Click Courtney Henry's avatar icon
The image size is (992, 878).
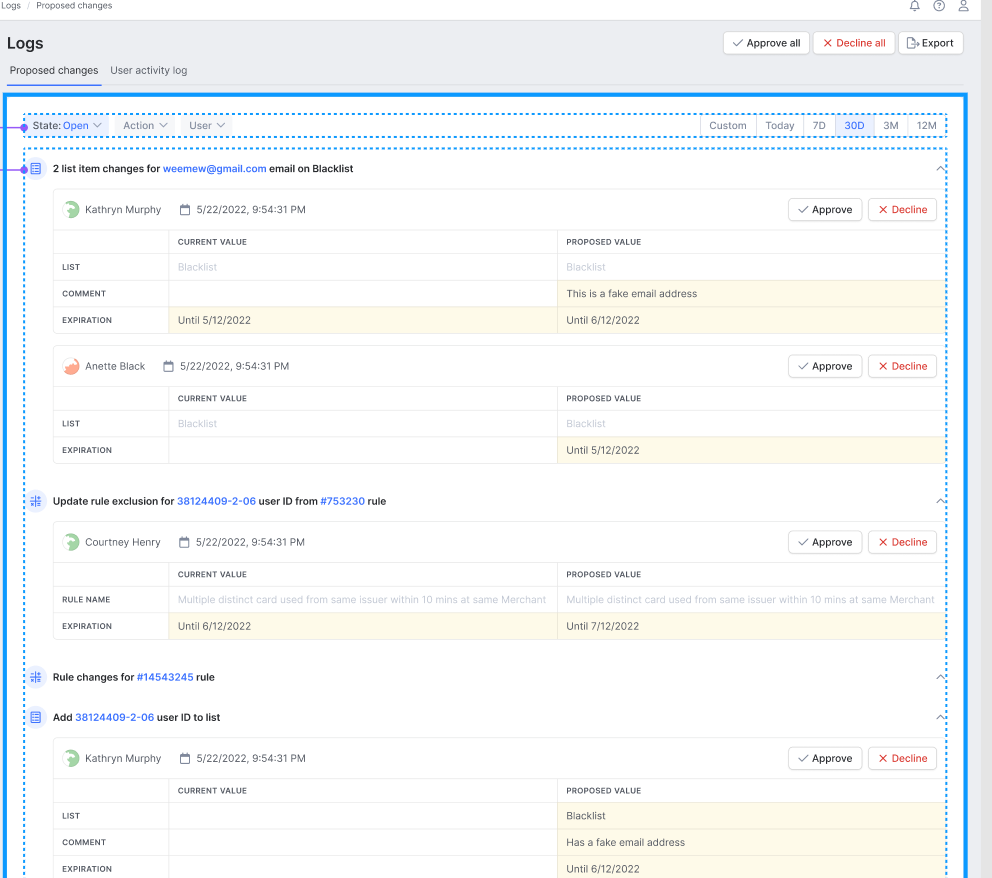click(x=71, y=542)
